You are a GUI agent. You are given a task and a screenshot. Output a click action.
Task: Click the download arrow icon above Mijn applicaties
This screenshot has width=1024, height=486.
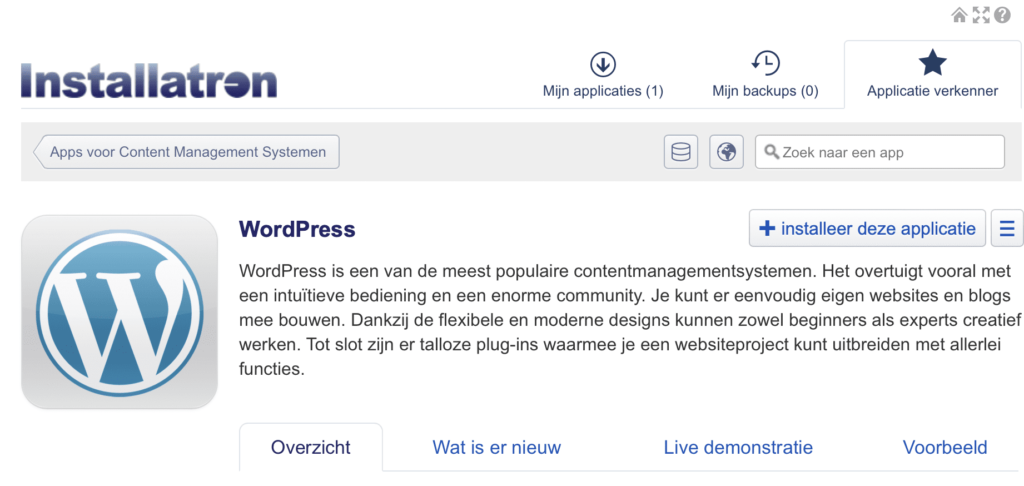click(x=603, y=64)
